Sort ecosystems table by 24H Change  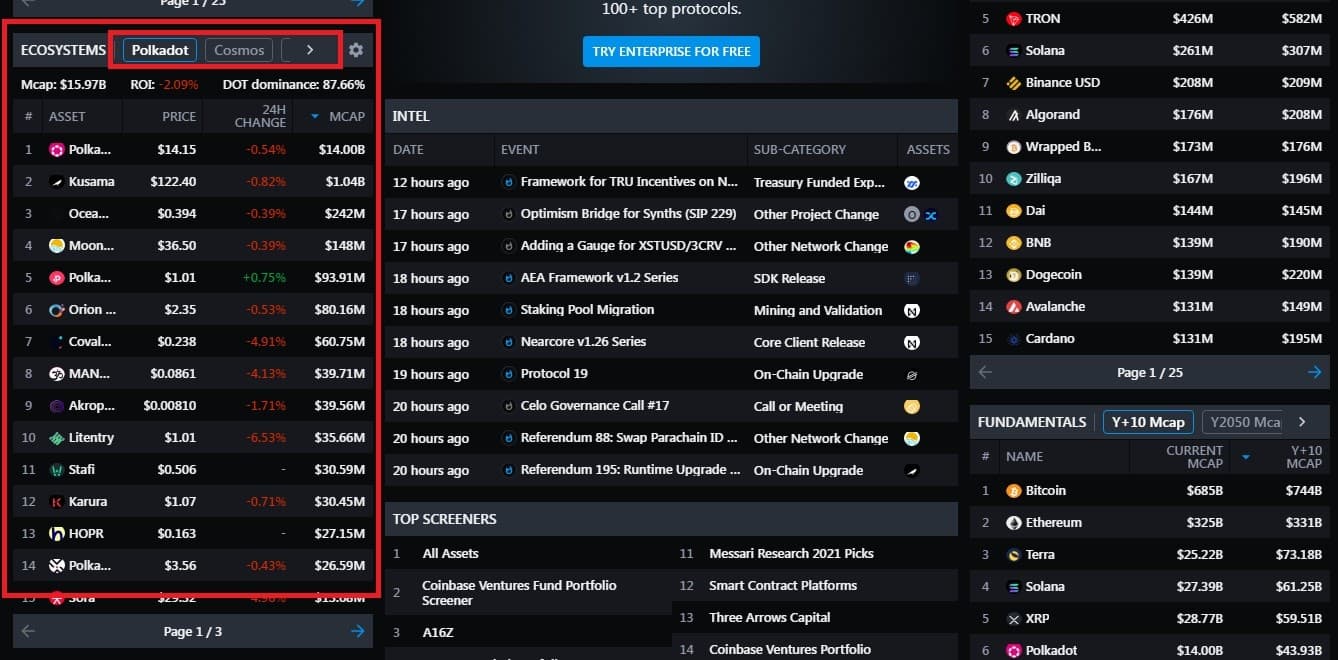pos(260,116)
